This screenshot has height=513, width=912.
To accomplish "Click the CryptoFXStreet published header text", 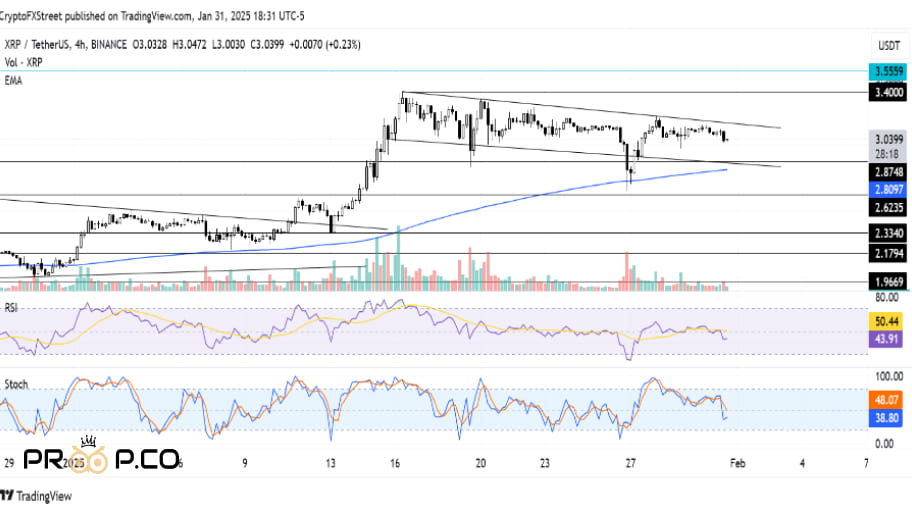I will (151, 16).
